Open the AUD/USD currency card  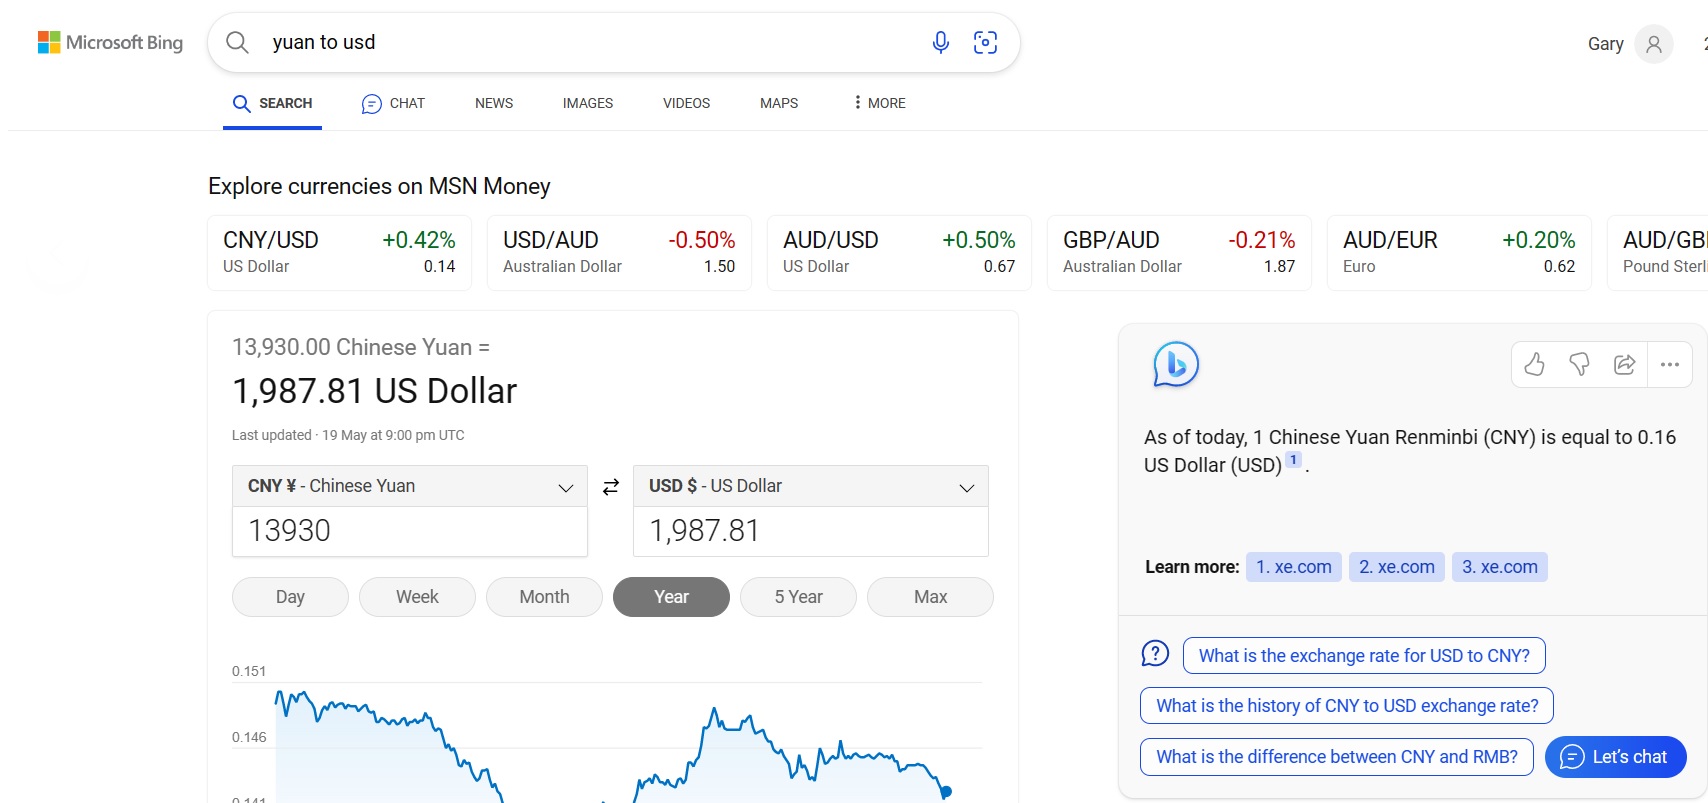coord(899,253)
